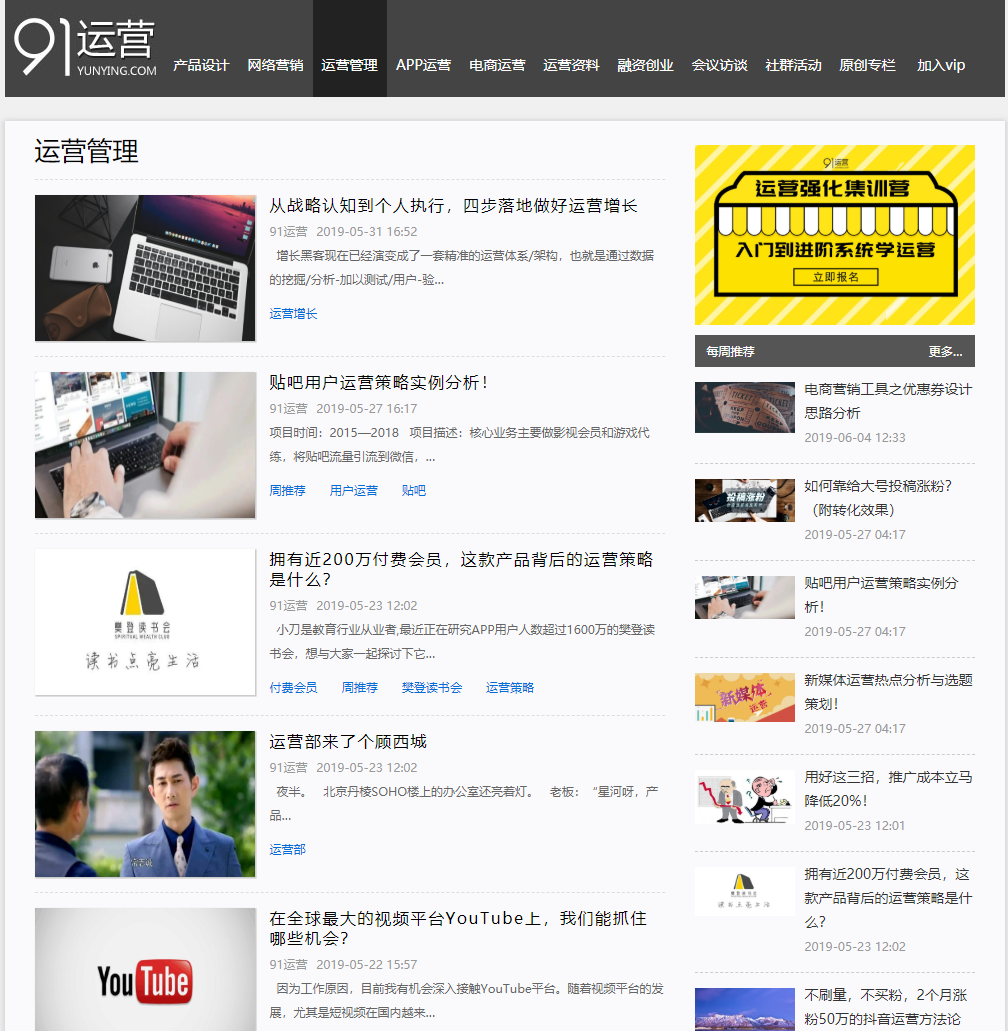Go to 电商运营 section

point(497,65)
